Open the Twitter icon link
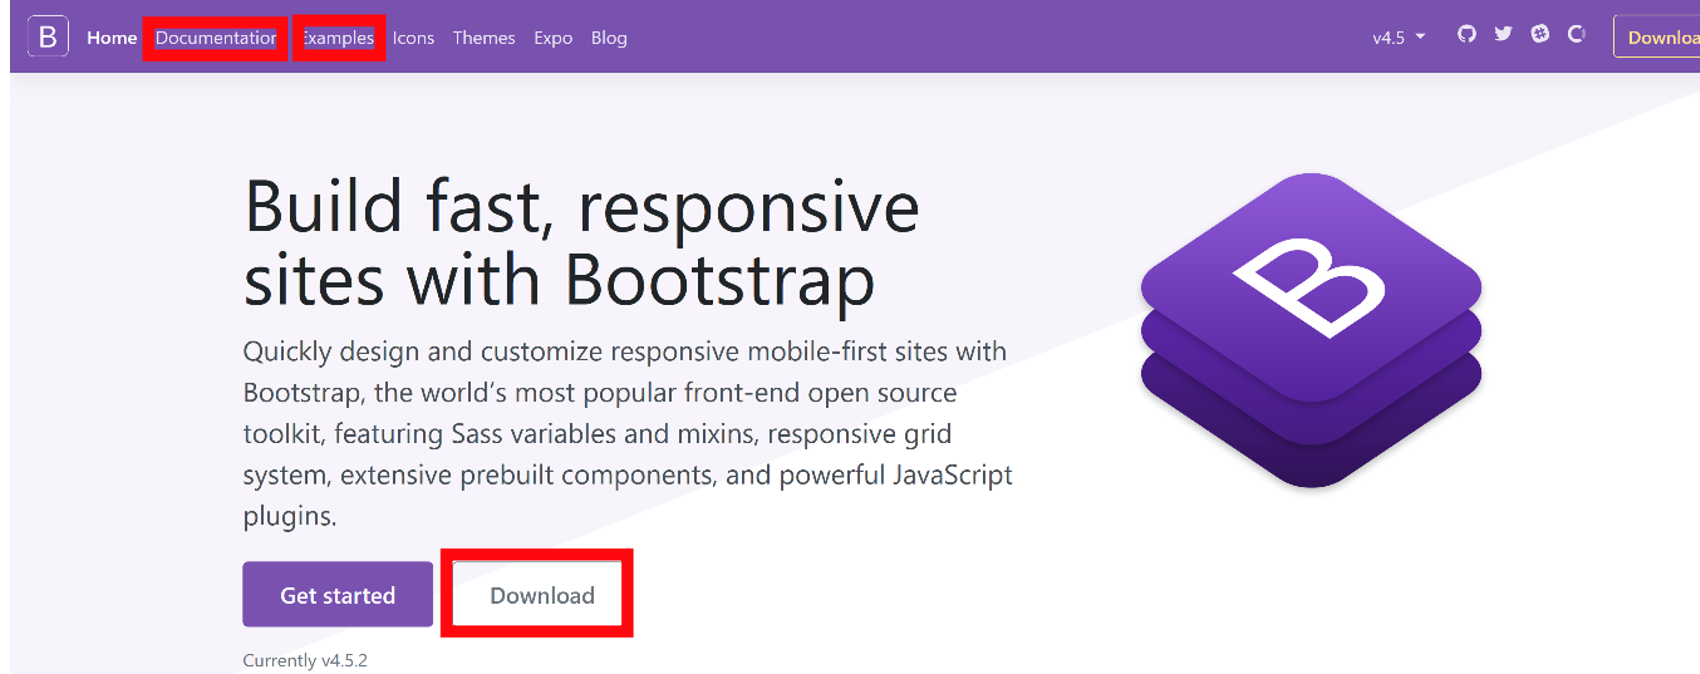 1503,34
